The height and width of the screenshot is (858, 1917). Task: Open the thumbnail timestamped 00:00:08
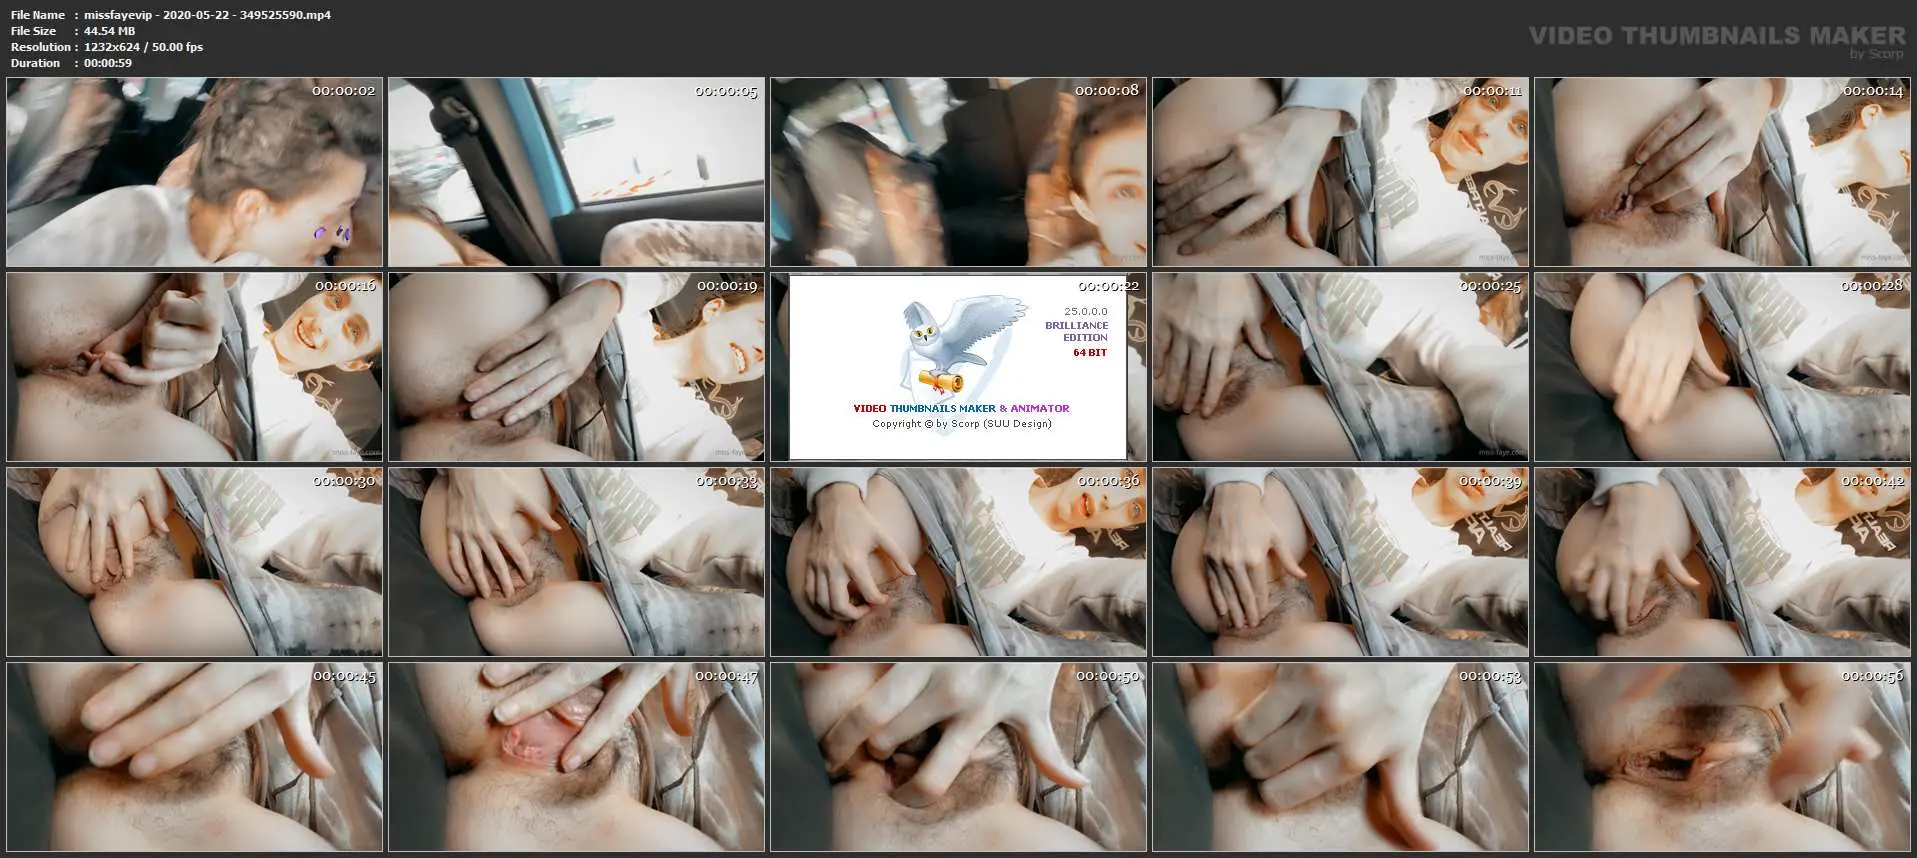pos(958,173)
